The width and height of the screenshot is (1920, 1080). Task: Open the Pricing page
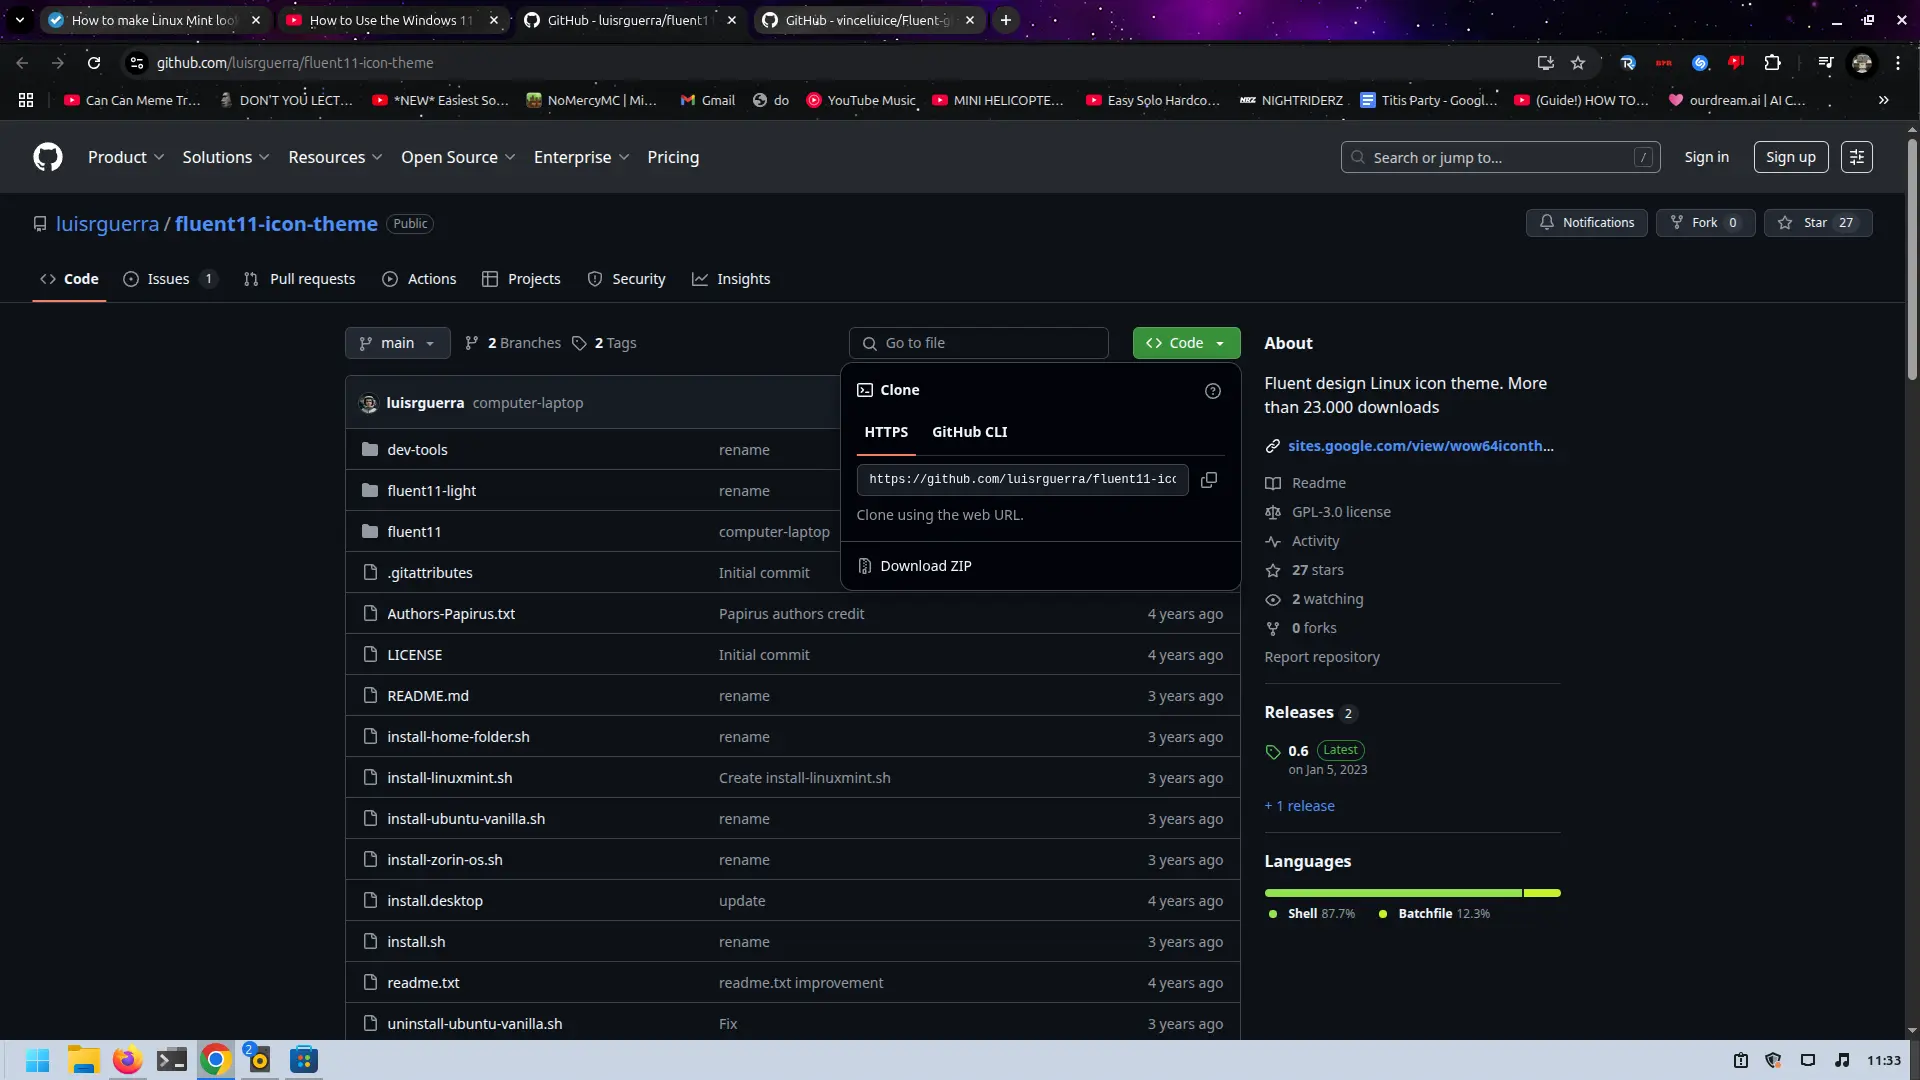(x=673, y=157)
